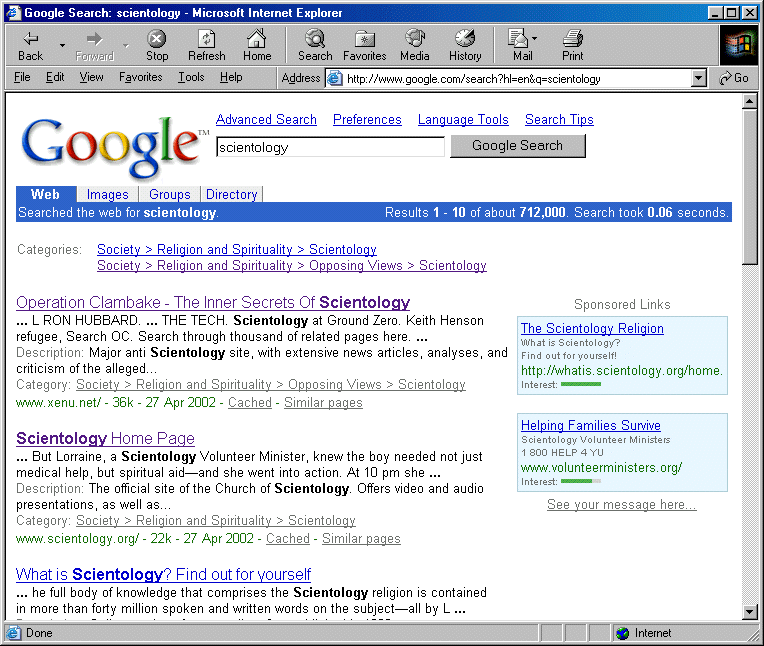Click the vertical scrollbar down arrow
The height and width of the screenshot is (646, 764).
749,611
